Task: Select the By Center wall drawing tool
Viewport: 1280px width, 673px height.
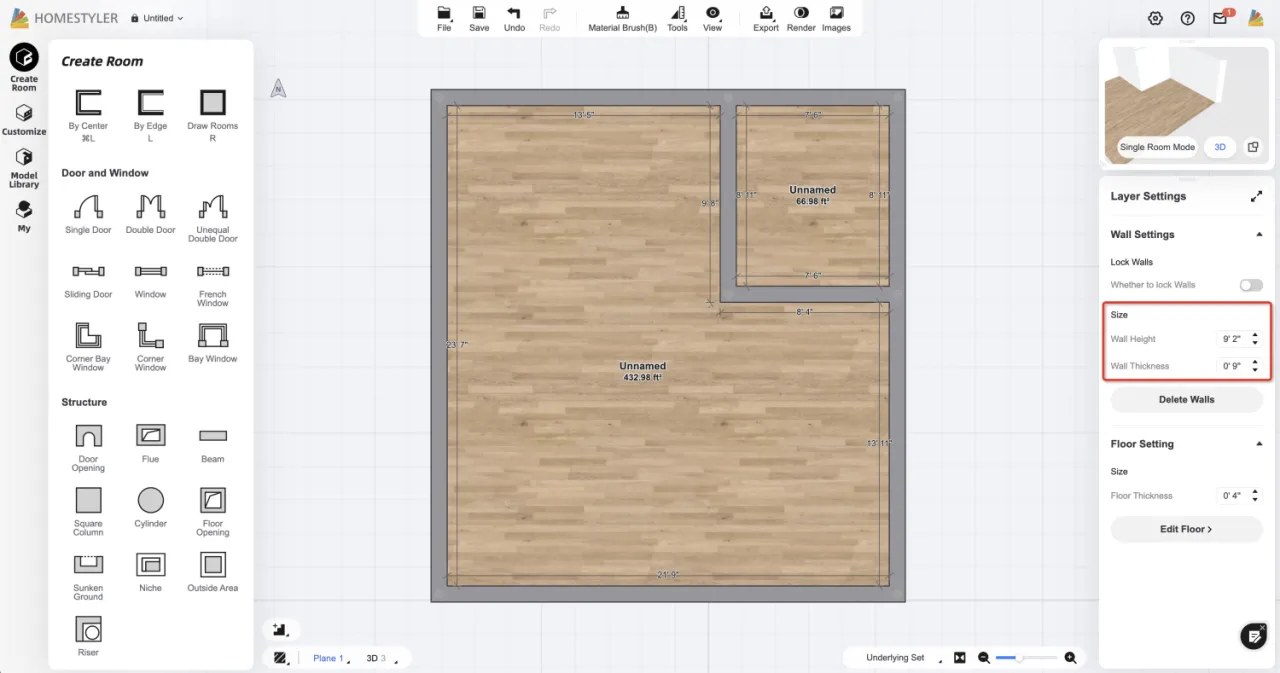Action: click(x=88, y=103)
